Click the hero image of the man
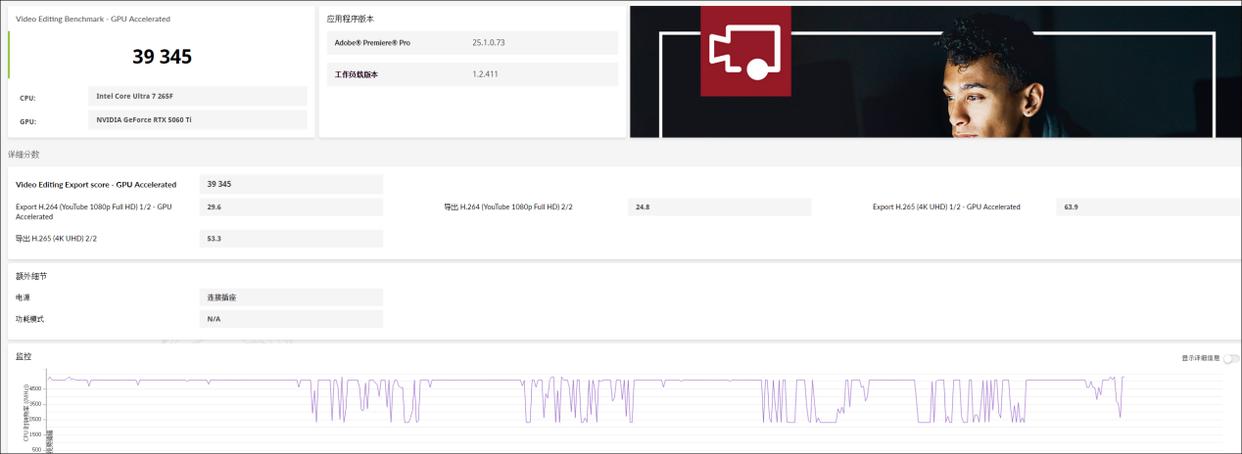1242x454 pixels. click(990, 80)
